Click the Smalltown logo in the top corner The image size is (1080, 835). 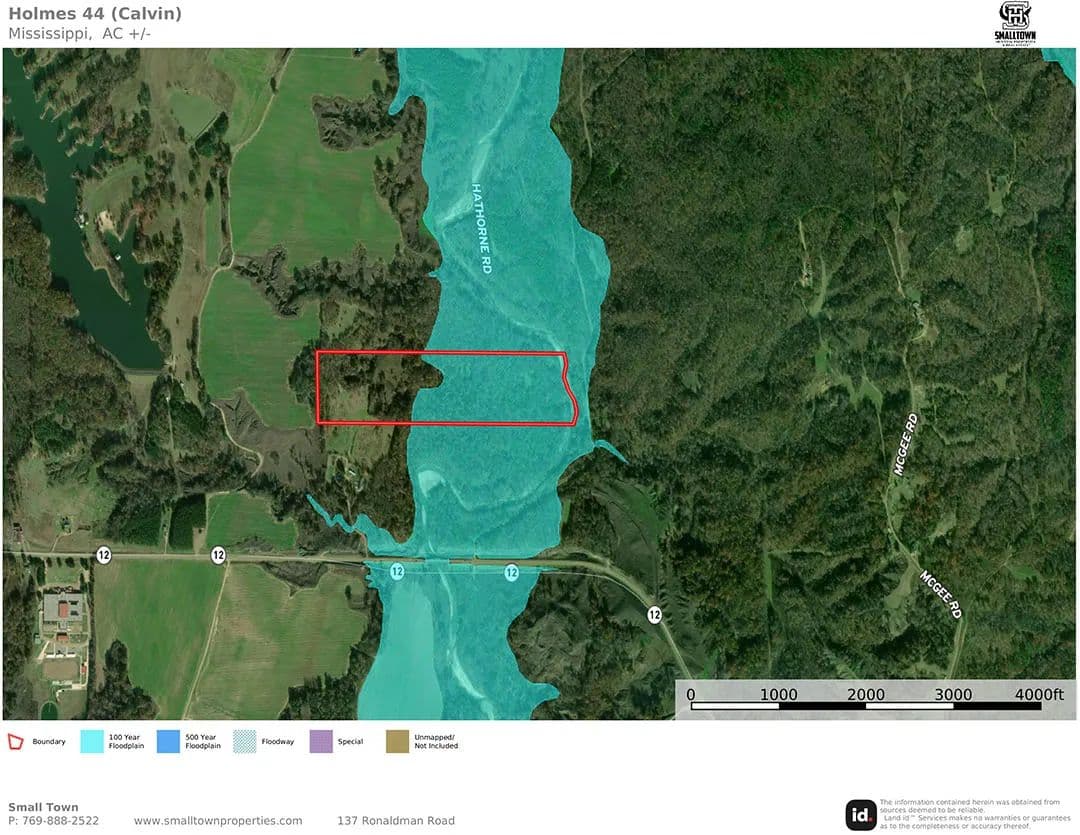[x=1016, y=23]
